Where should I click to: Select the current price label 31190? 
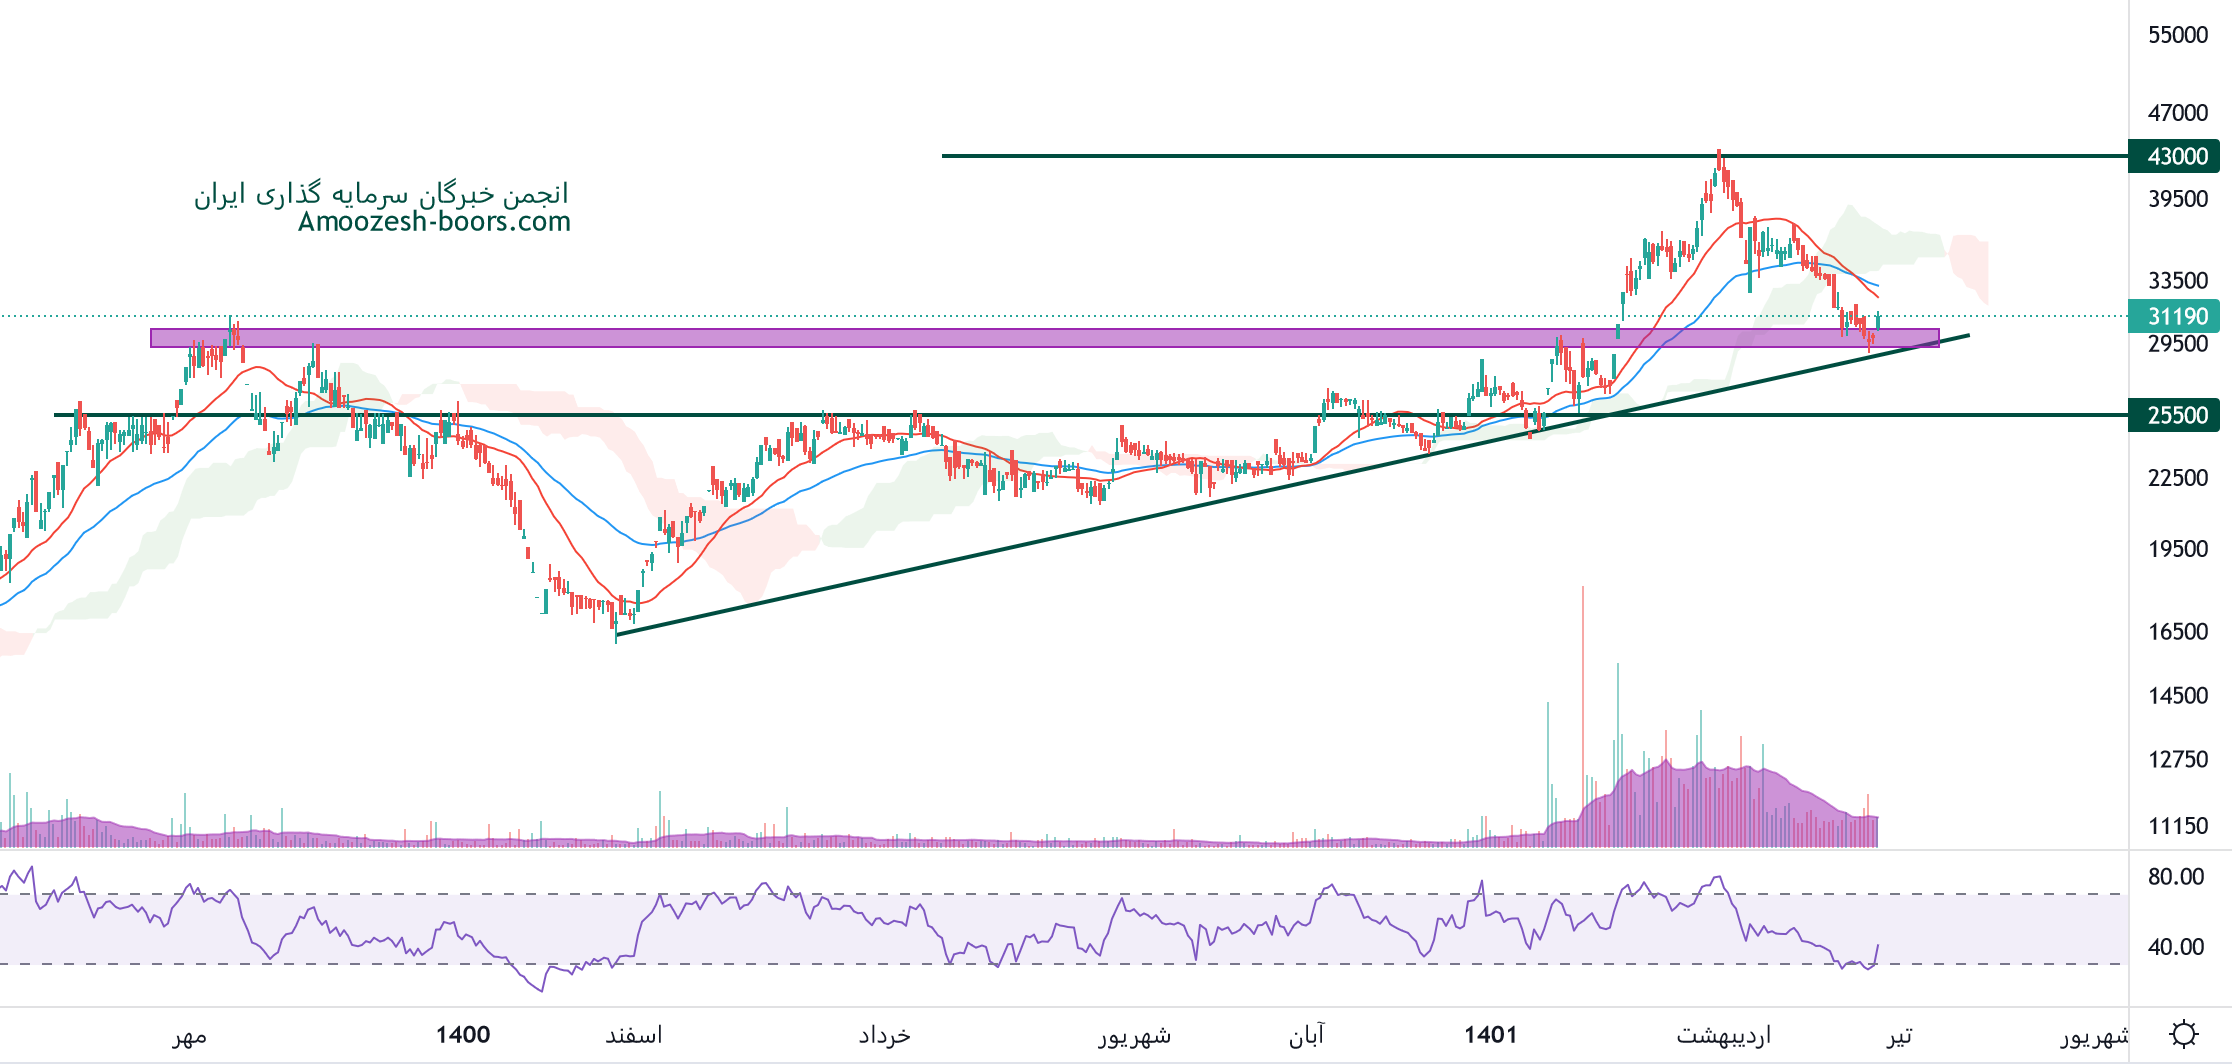click(x=2176, y=317)
